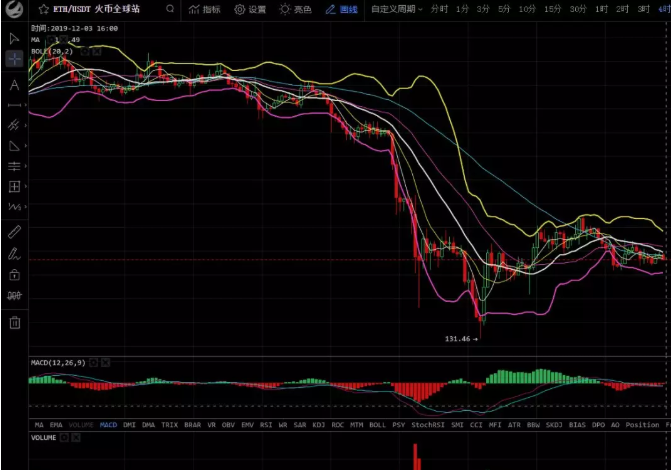
Task: Switch to the KDJ indicator tab
Action: [318, 425]
